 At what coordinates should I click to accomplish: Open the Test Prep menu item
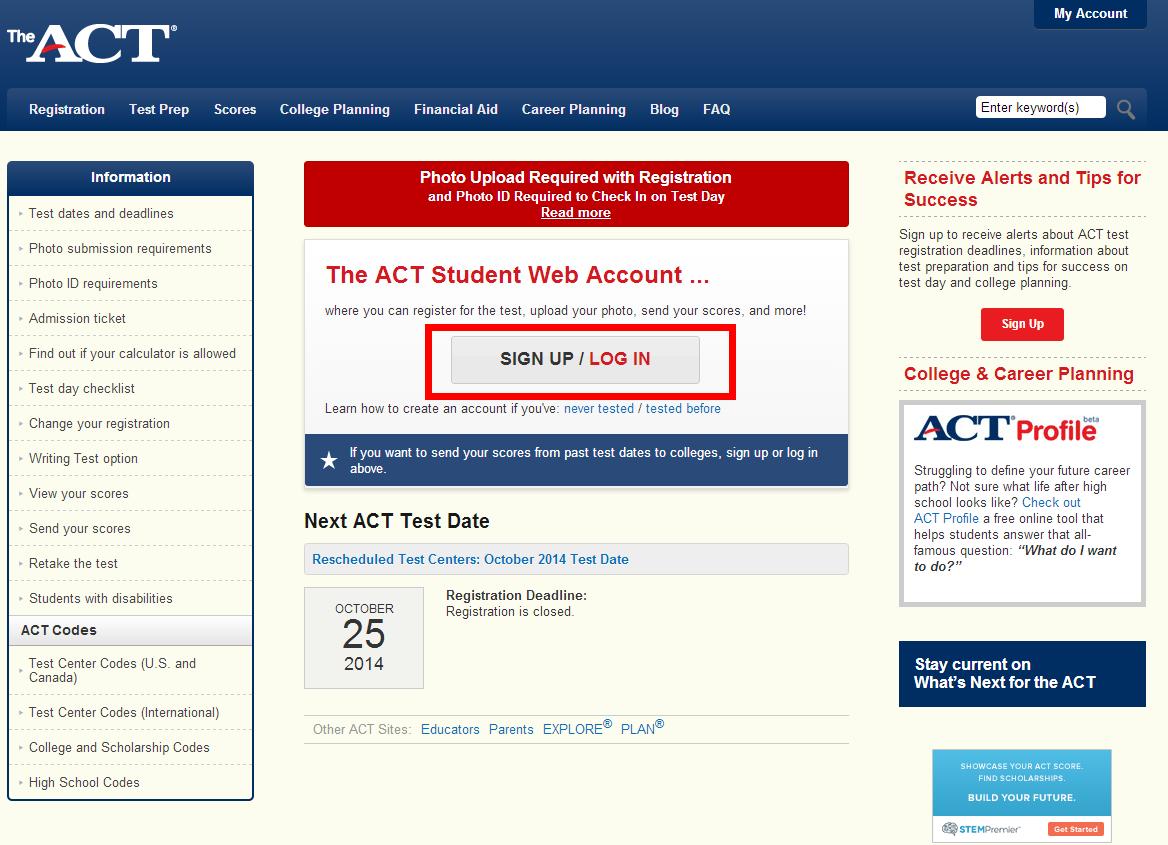(x=159, y=110)
